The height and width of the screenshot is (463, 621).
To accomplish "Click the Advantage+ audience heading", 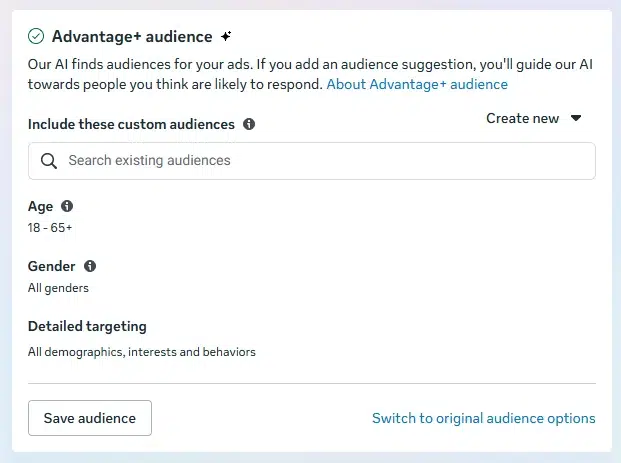I will 132,36.
